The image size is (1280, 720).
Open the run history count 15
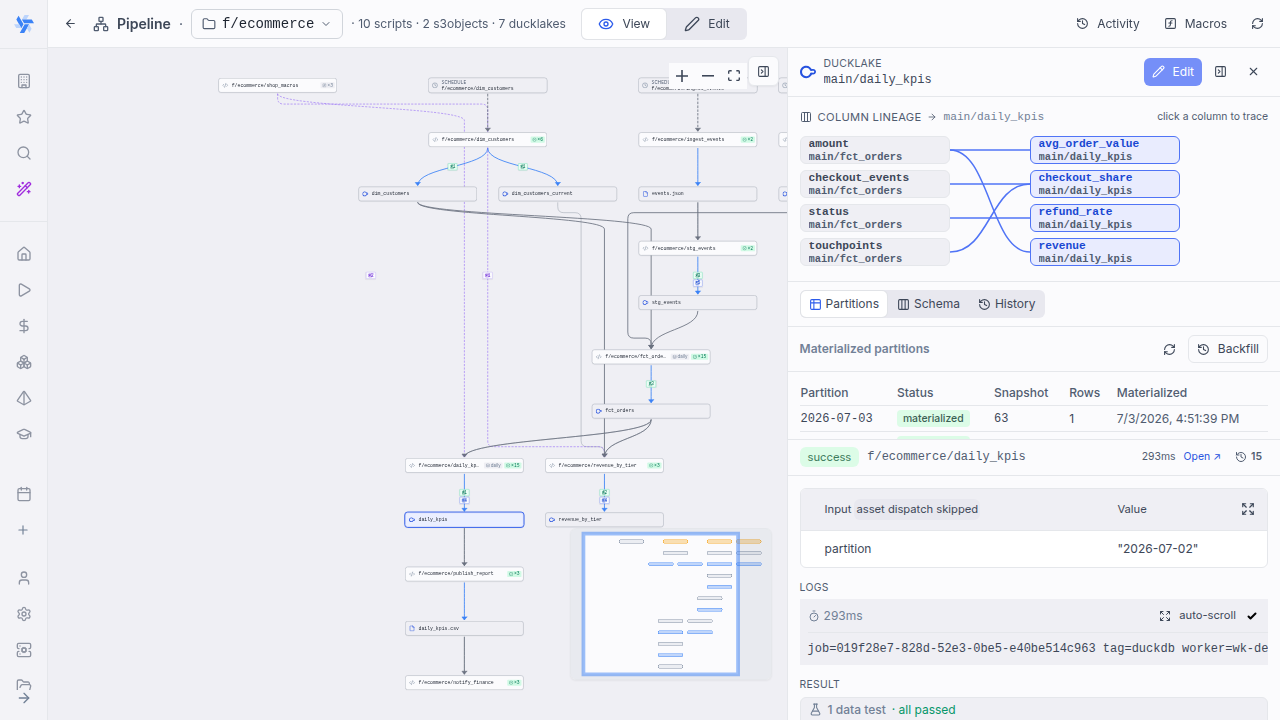pyautogui.click(x=1249, y=456)
